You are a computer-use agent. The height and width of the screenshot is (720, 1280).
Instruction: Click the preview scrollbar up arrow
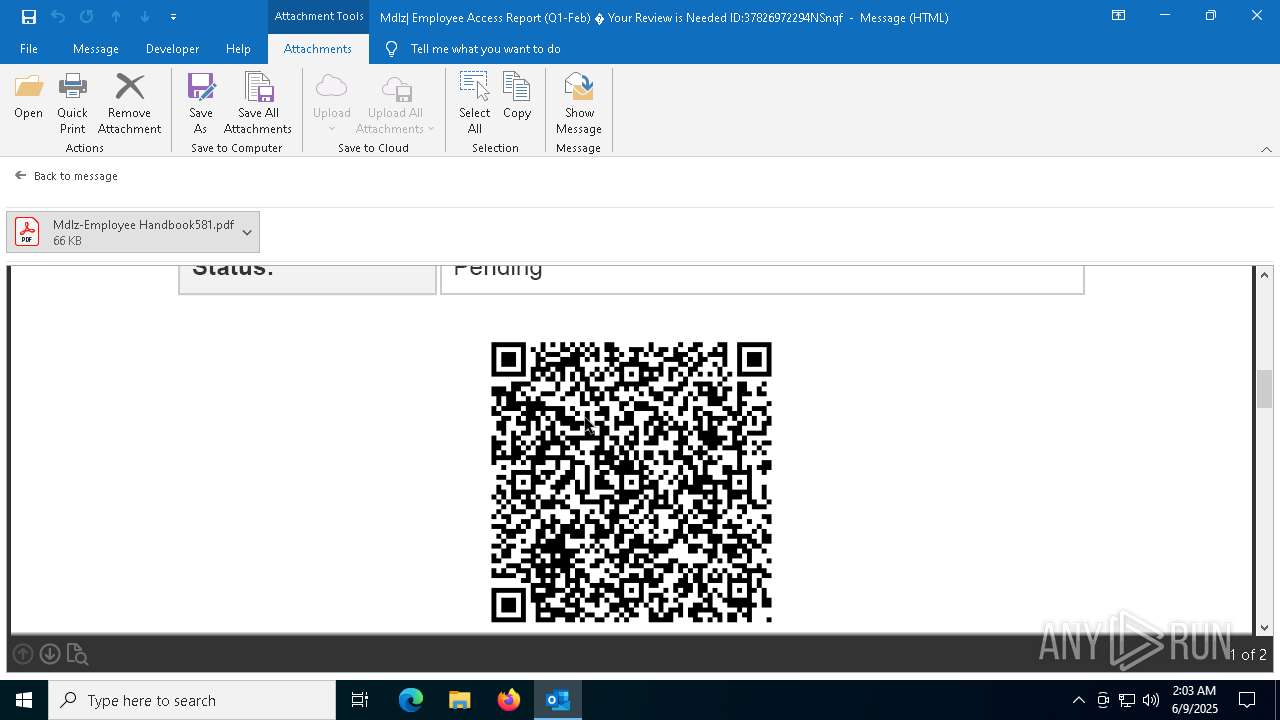pos(1264,275)
